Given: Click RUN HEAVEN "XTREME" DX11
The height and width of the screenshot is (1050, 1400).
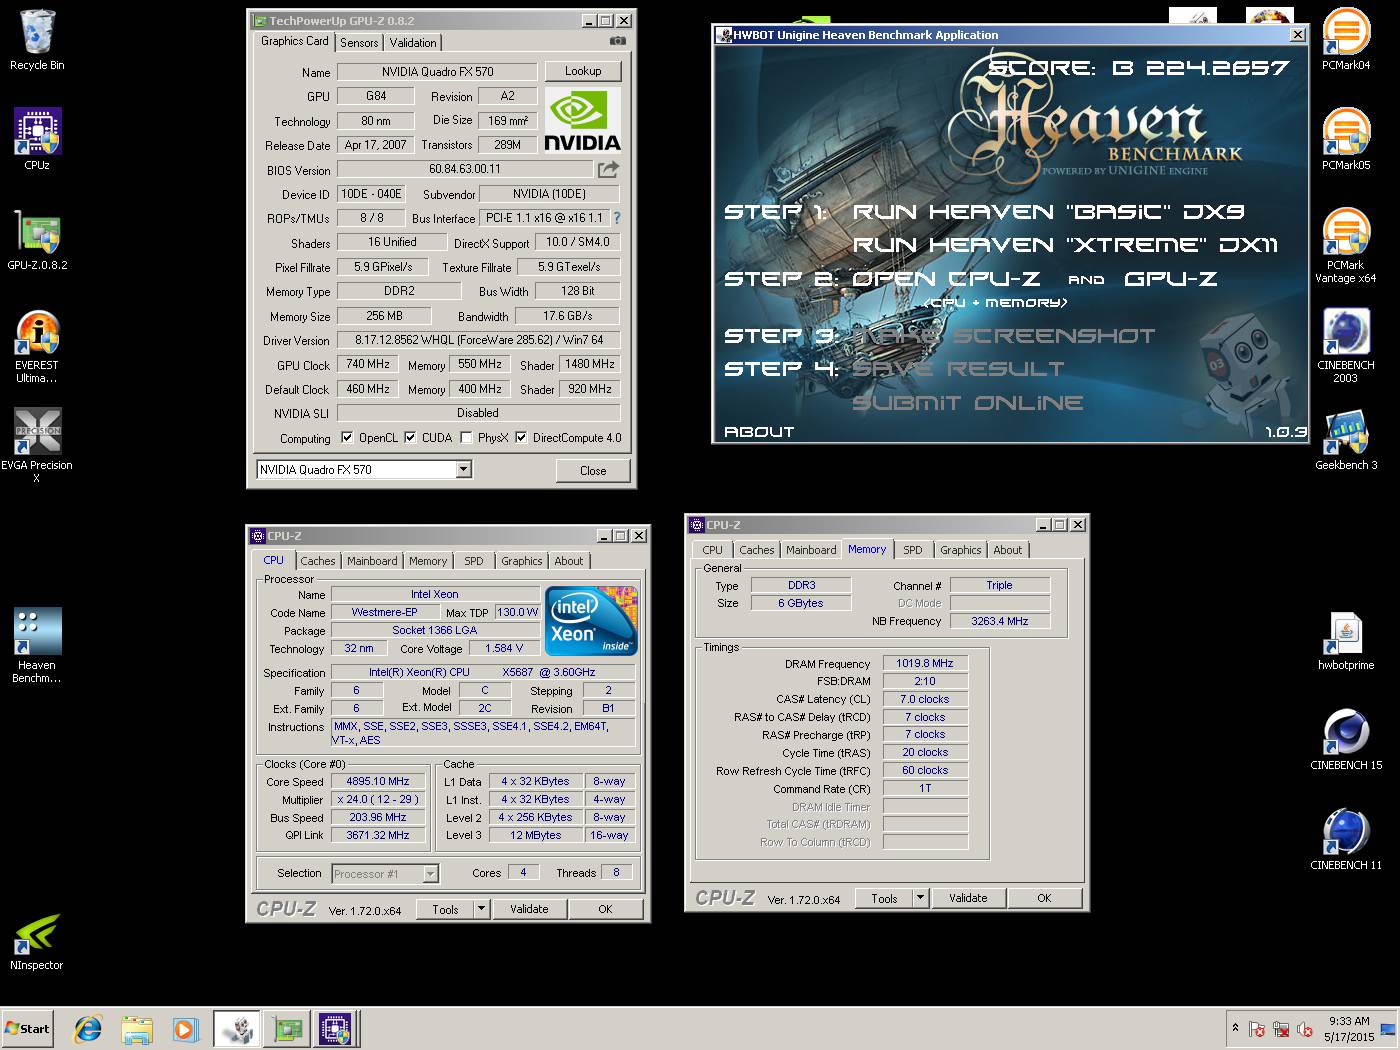Looking at the screenshot, I should click(1065, 245).
